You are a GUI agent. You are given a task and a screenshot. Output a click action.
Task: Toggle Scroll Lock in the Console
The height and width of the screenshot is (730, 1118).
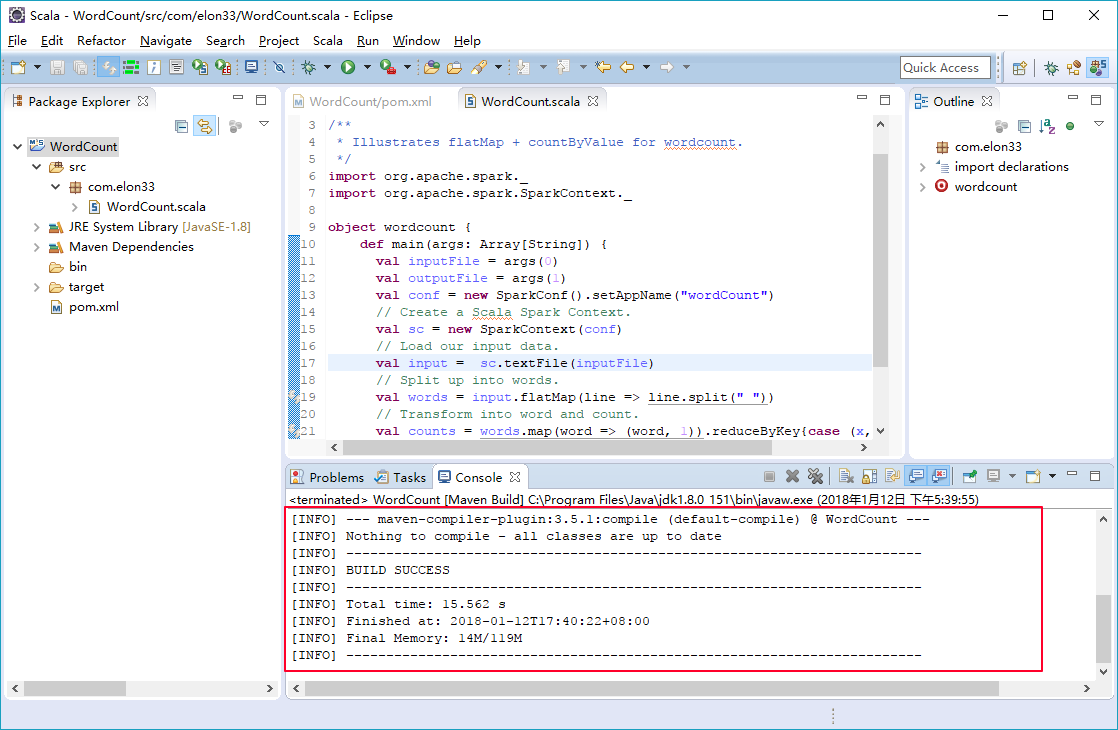coord(869,477)
